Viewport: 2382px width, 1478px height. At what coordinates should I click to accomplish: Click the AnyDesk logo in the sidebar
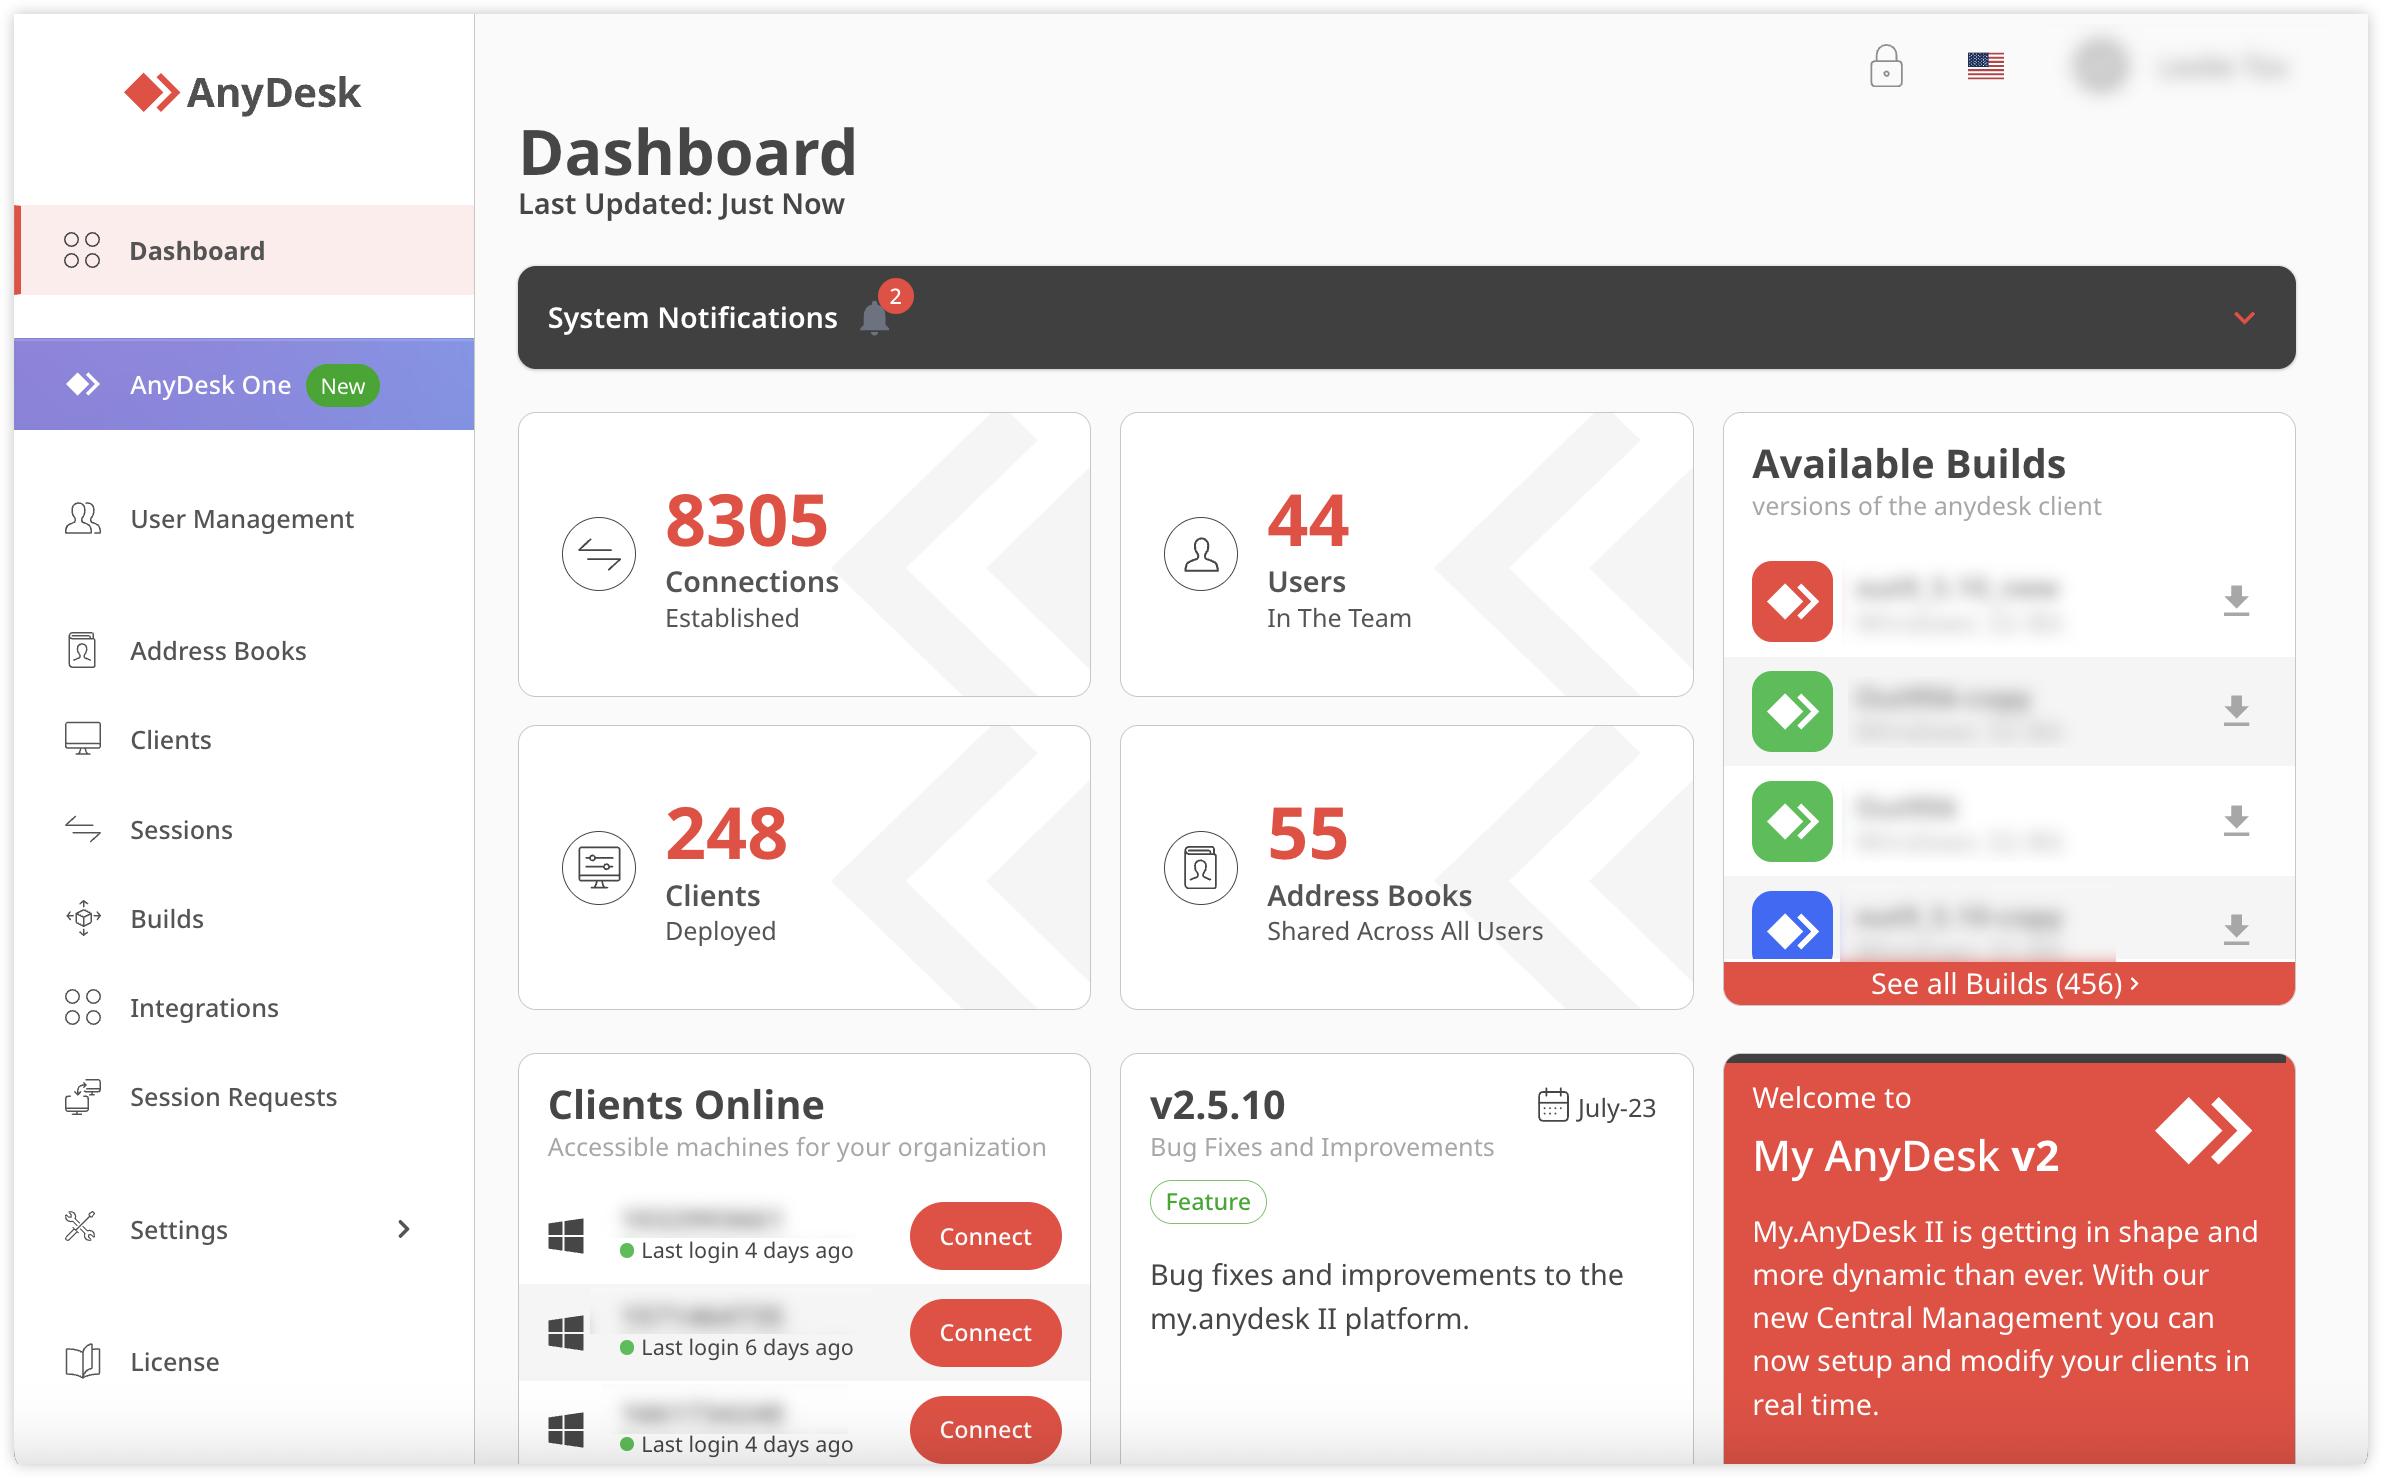point(243,92)
